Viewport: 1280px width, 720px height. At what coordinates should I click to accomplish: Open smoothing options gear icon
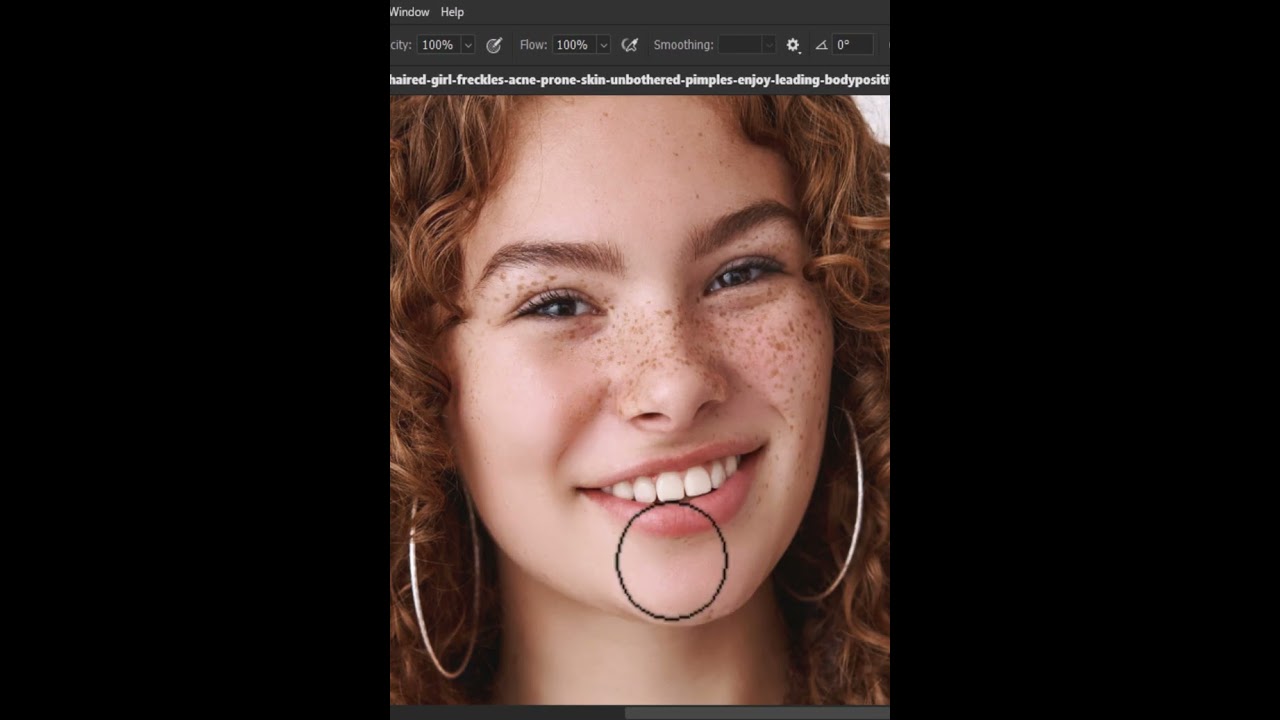[794, 45]
